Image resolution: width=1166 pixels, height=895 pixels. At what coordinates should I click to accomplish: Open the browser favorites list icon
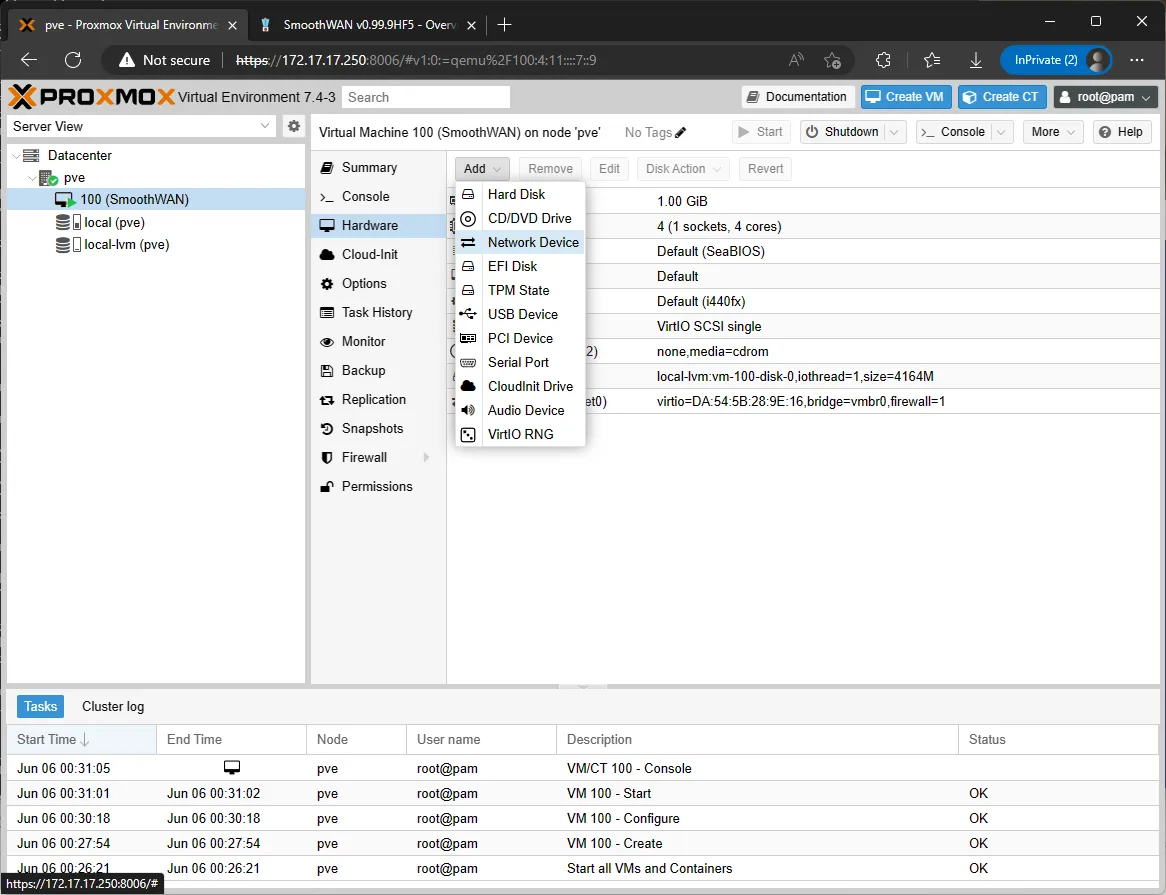[932, 60]
